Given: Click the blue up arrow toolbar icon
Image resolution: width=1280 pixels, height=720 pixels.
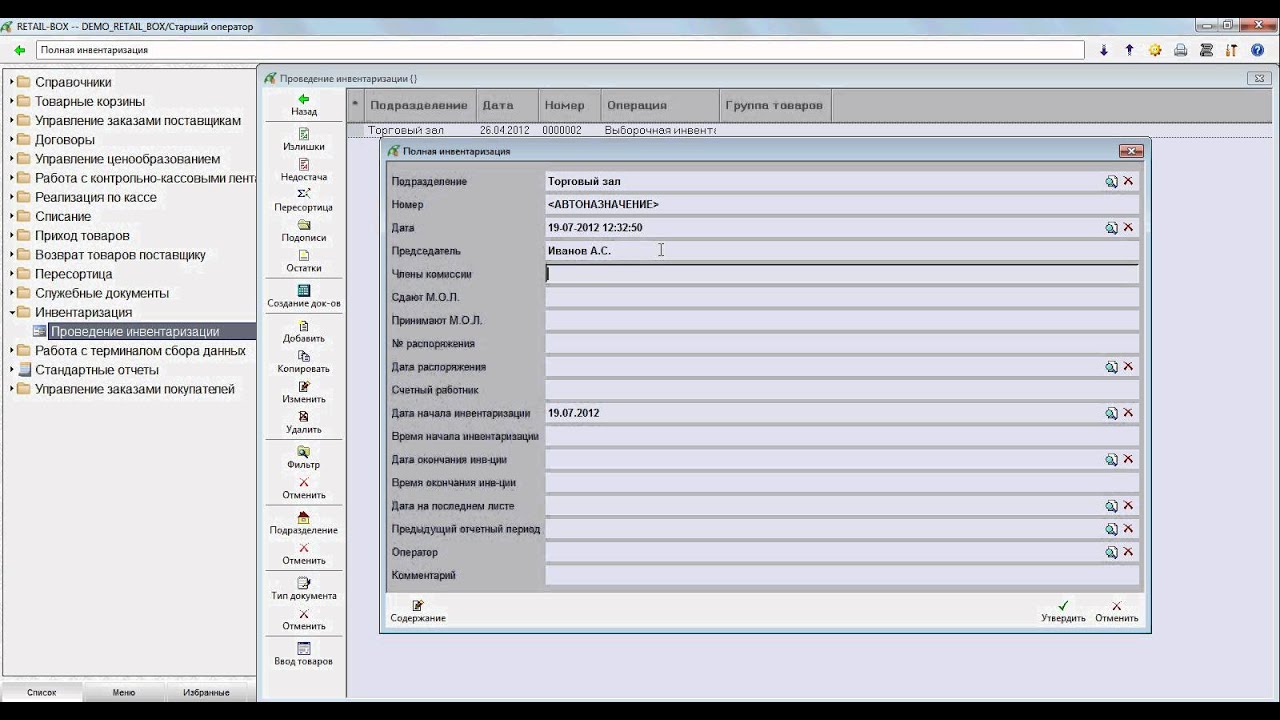Looking at the screenshot, I should tap(1129, 50).
